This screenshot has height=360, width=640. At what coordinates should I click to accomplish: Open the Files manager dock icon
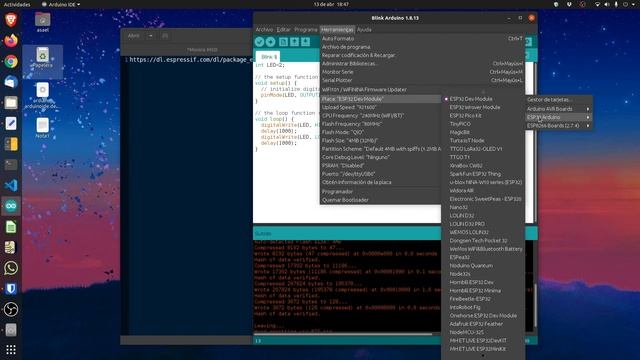click(x=11, y=102)
